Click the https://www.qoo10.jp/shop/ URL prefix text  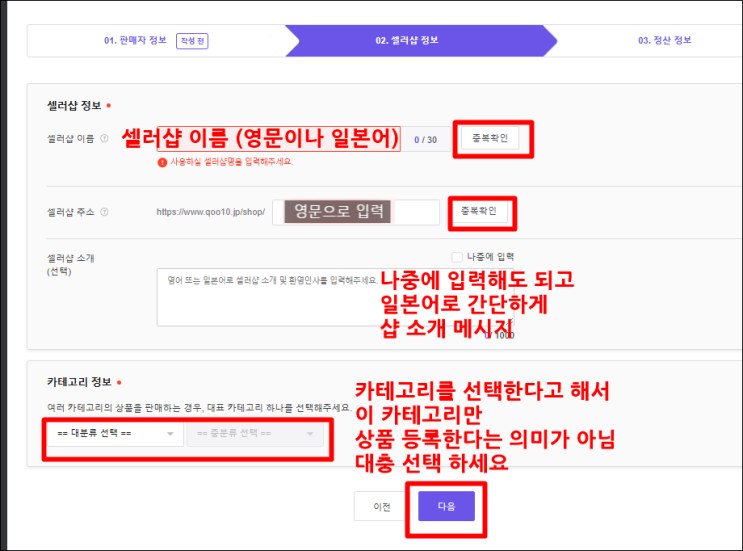[x=210, y=212]
